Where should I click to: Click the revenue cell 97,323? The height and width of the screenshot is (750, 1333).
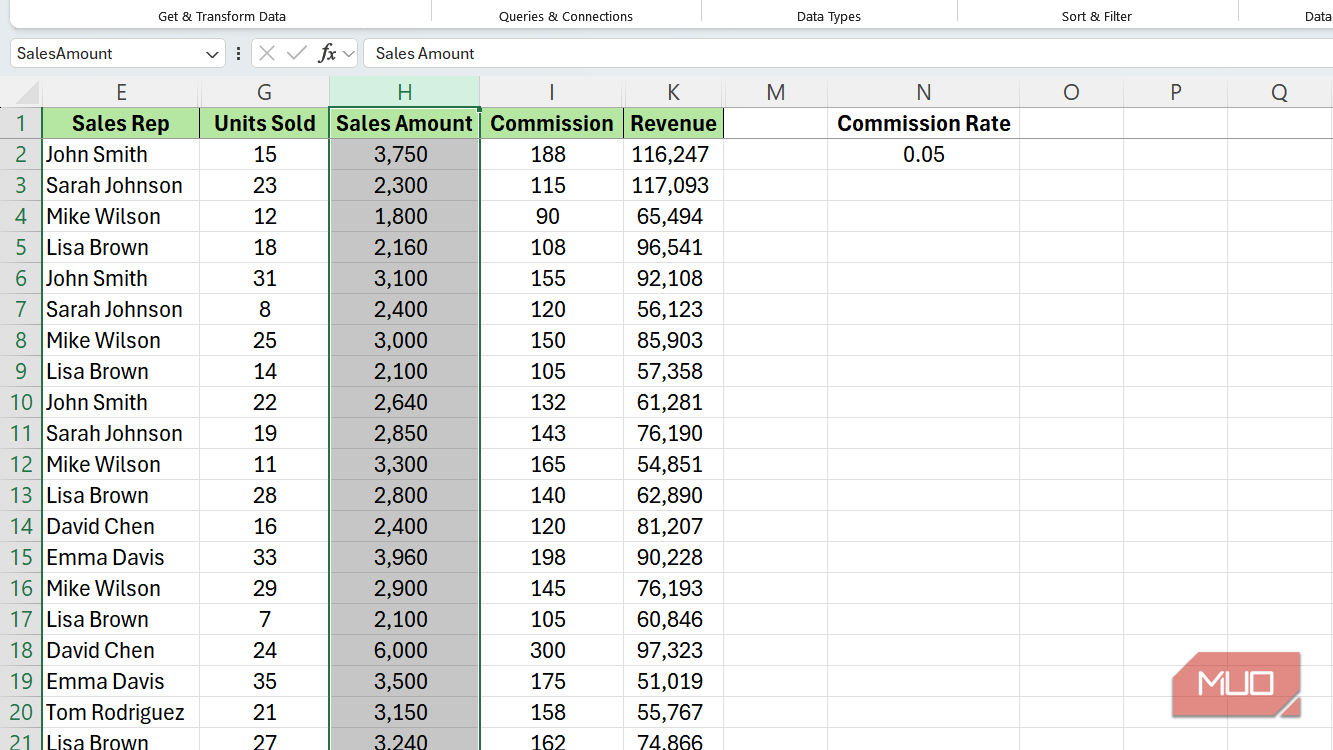[673, 651]
